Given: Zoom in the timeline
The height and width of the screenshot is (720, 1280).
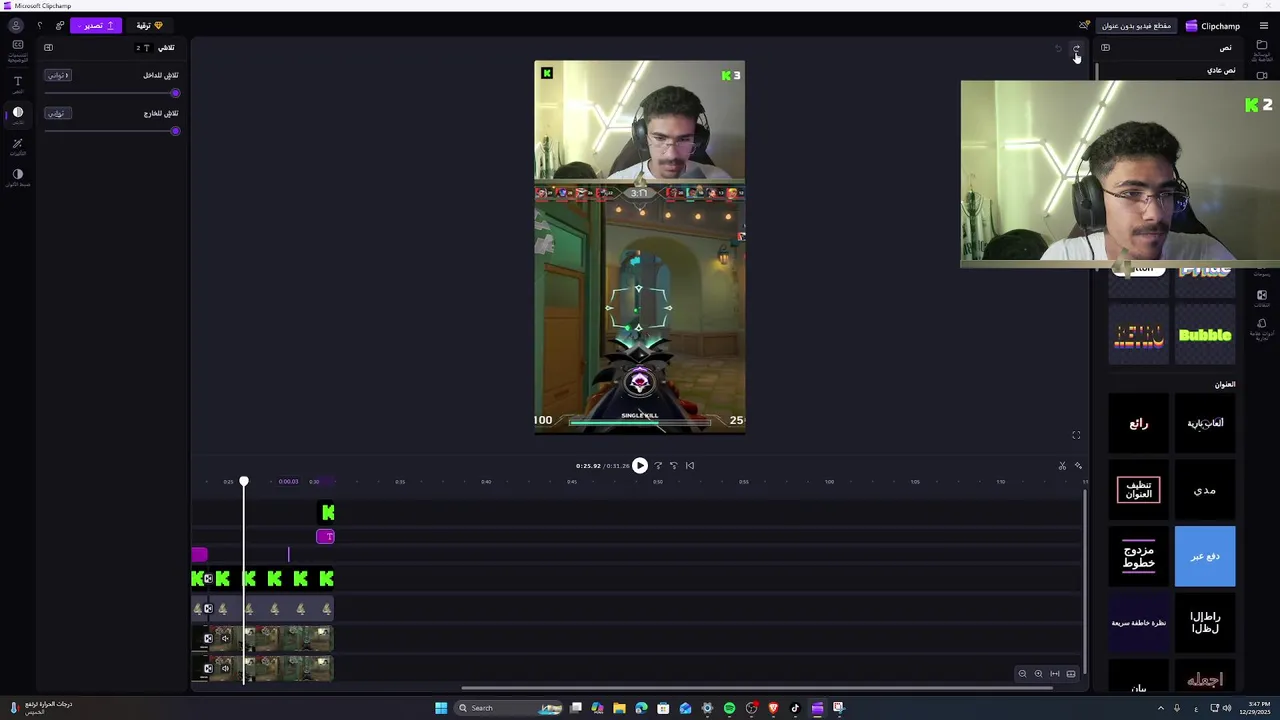Looking at the screenshot, I should (x=1038, y=674).
